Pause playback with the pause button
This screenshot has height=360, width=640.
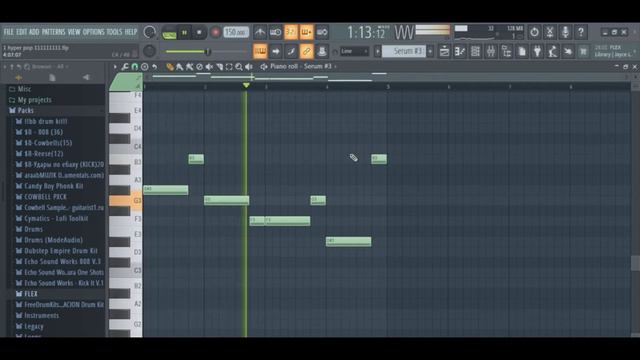coord(184,33)
